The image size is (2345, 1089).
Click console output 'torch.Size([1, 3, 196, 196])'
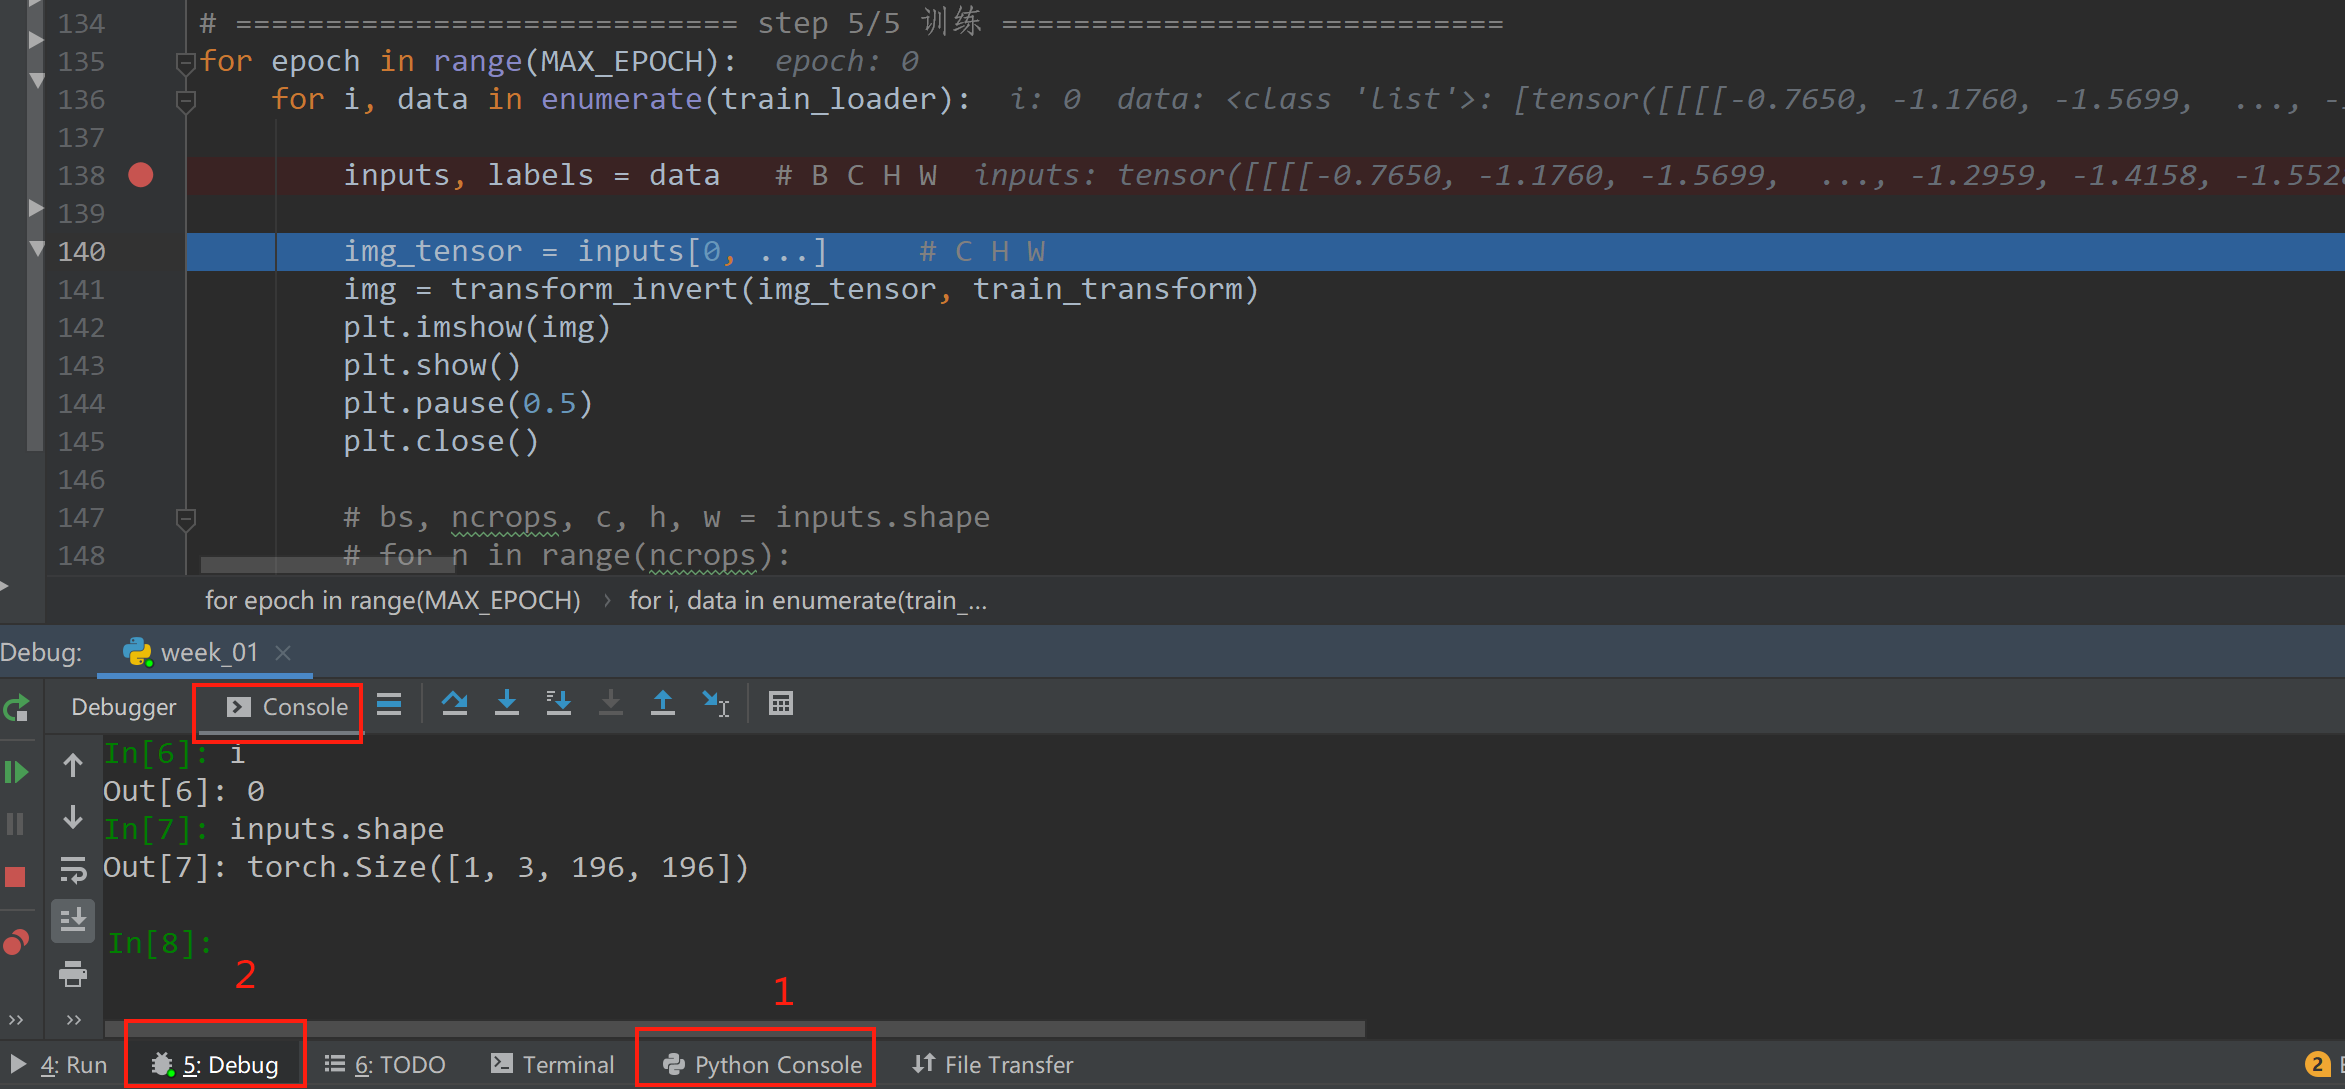[x=498, y=867]
